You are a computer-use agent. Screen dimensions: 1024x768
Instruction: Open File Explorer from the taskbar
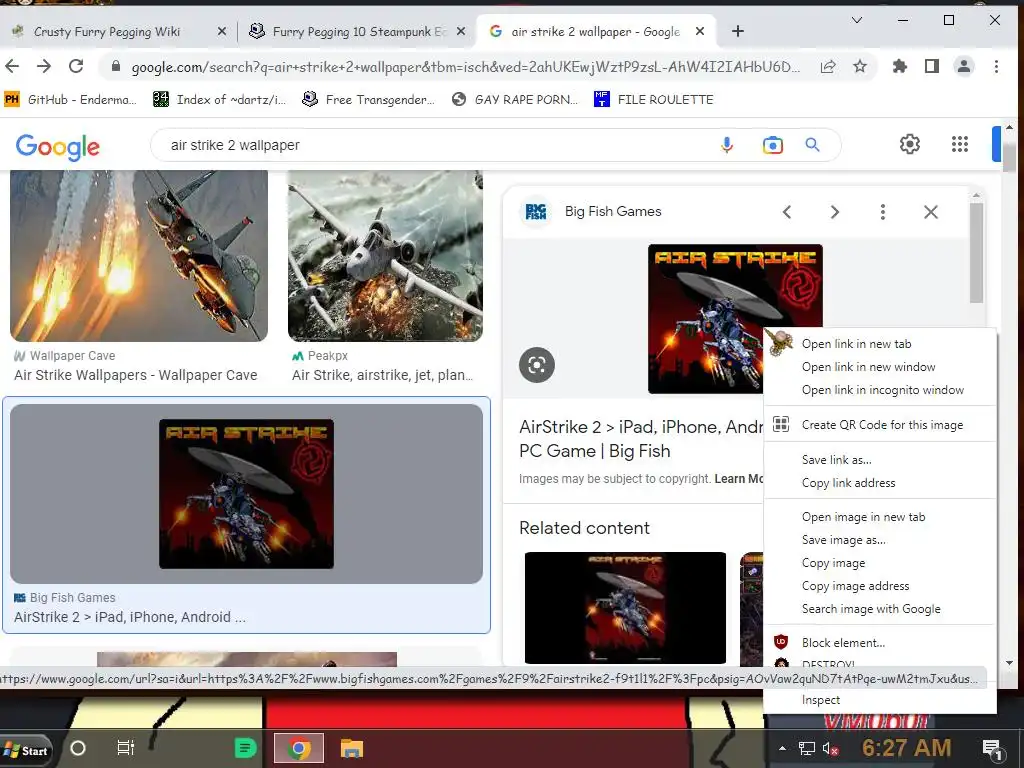click(x=351, y=748)
